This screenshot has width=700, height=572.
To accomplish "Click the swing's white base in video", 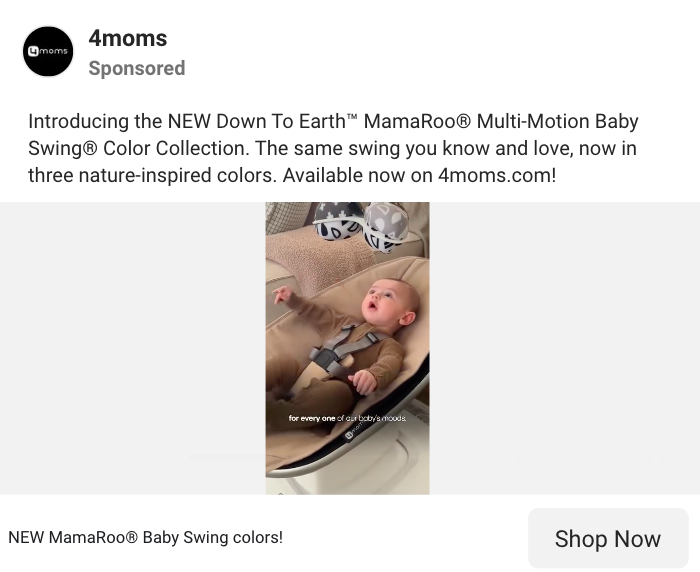I will point(384,464).
